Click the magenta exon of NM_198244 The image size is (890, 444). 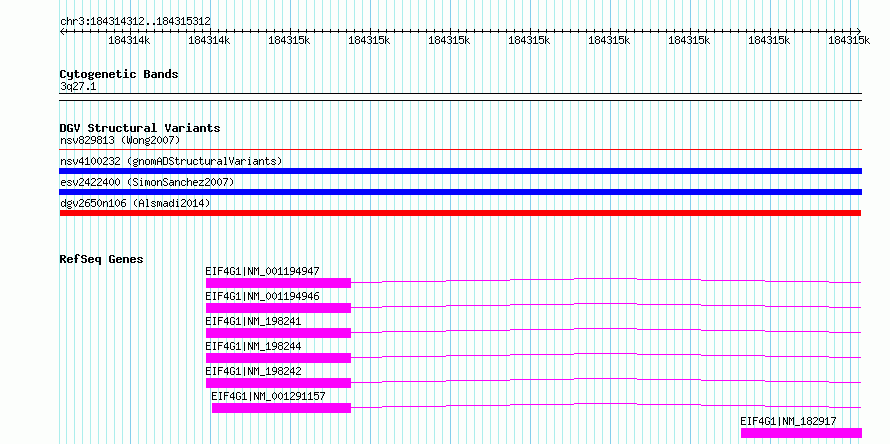point(278,358)
